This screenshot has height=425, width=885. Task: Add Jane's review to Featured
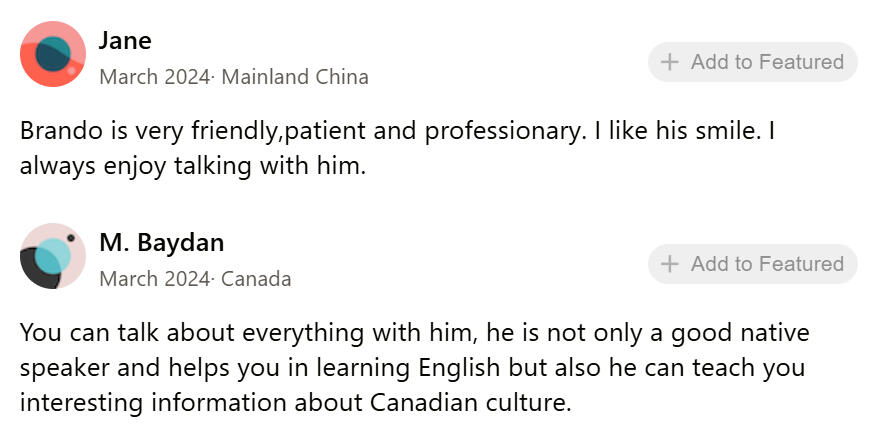752,62
